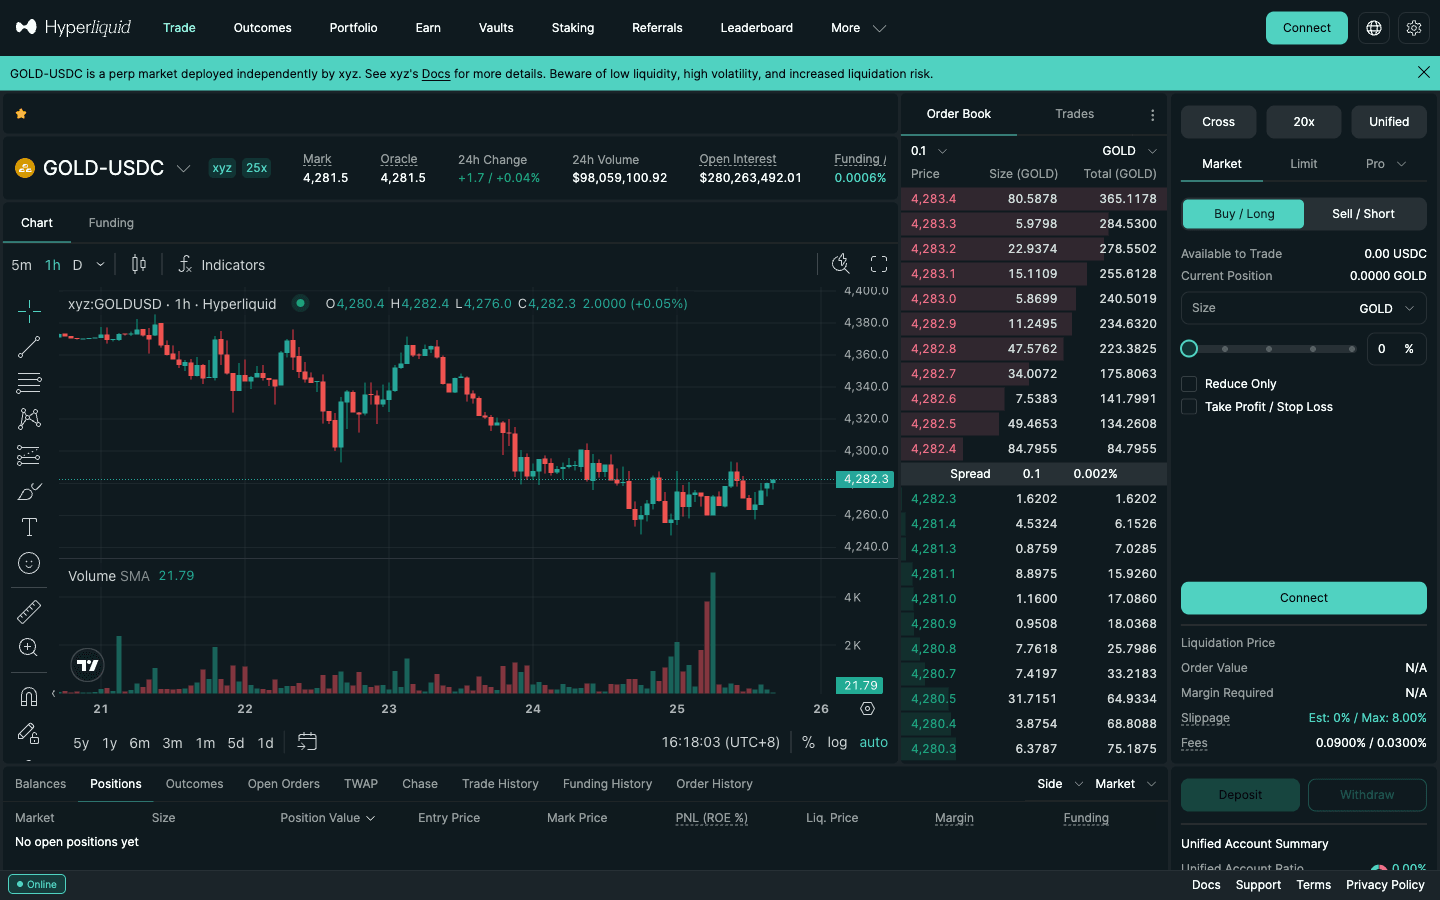Open the candle chart style icon
The image size is (1440, 900).
139,264
